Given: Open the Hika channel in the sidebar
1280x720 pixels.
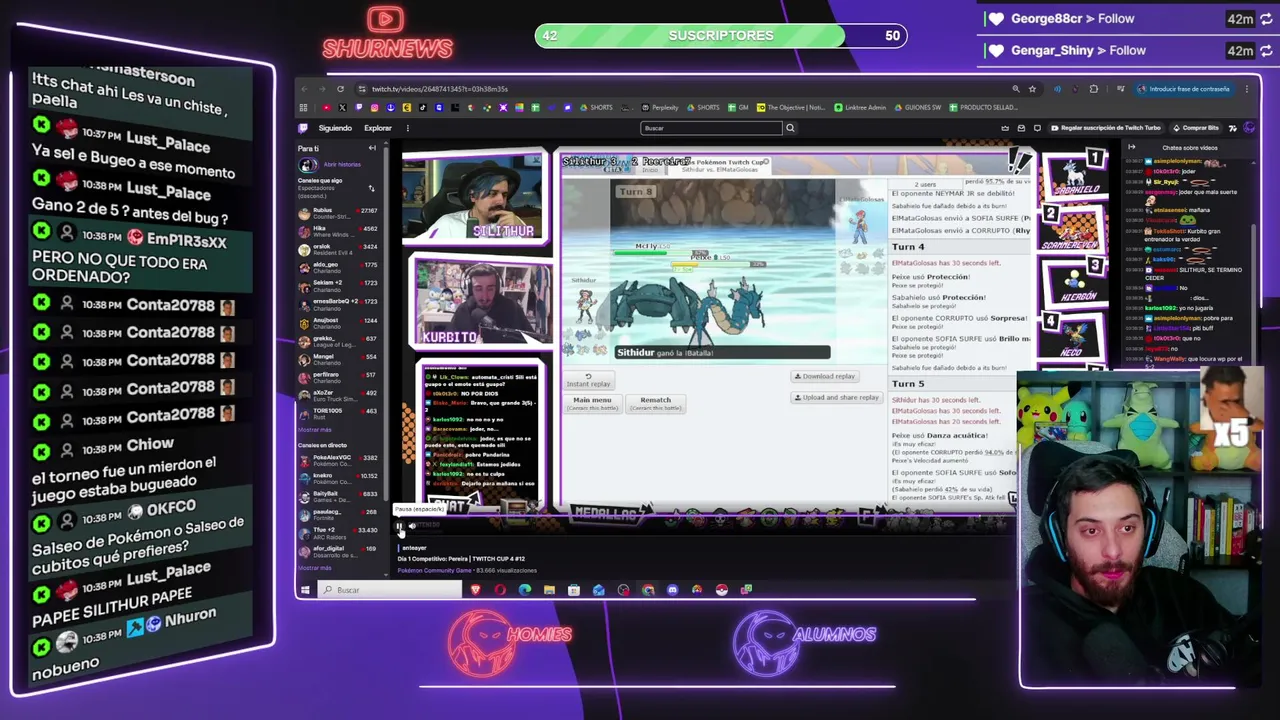Looking at the screenshot, I should 338,232.
